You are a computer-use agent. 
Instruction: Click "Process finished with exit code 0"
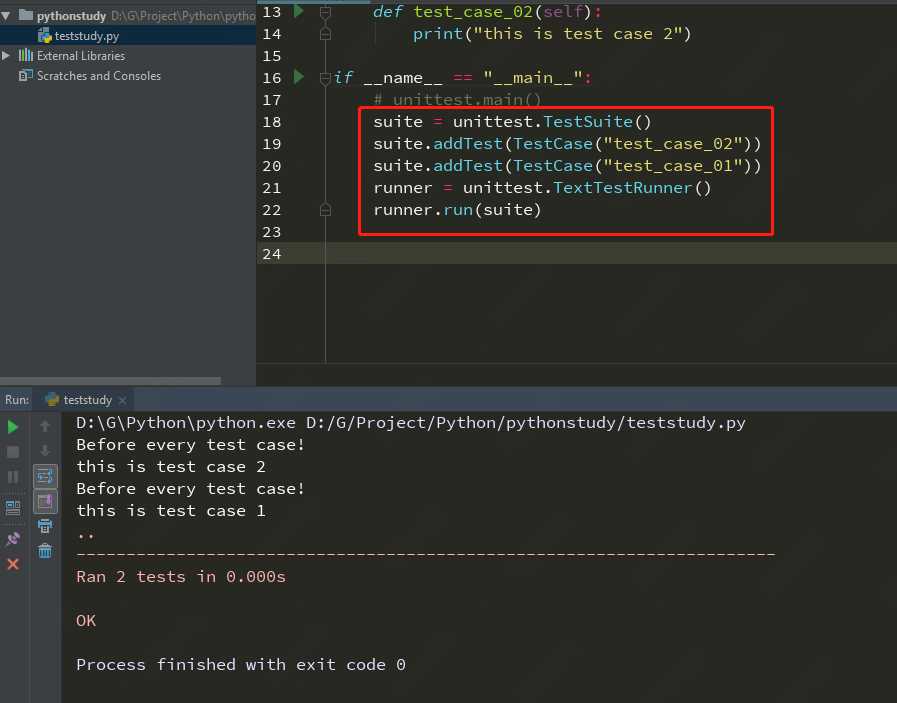[241, 665]
